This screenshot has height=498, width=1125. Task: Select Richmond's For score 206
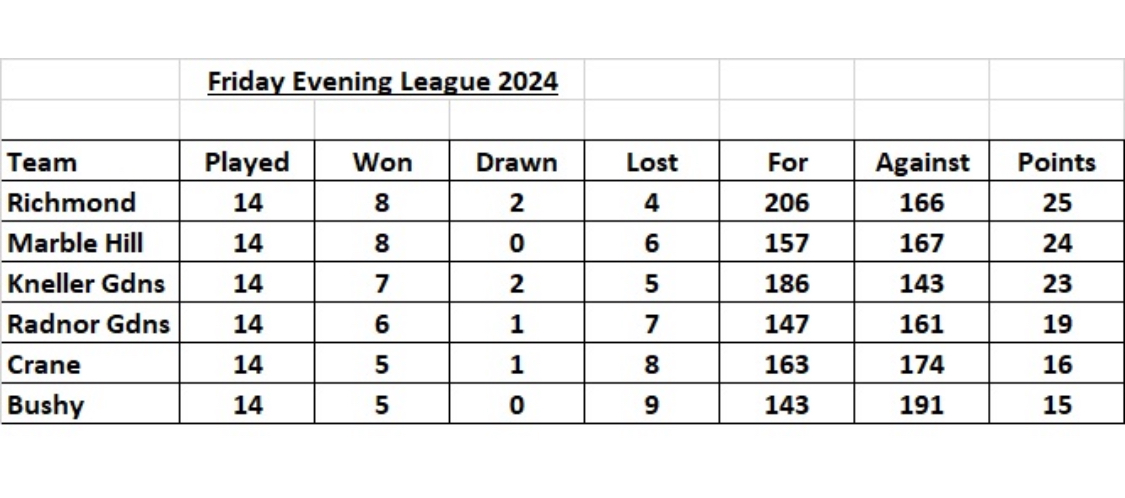[x=787, y=203]
